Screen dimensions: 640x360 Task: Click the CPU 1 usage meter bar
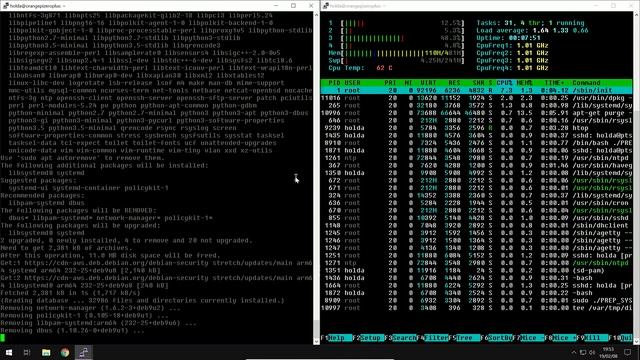(402, 23)
